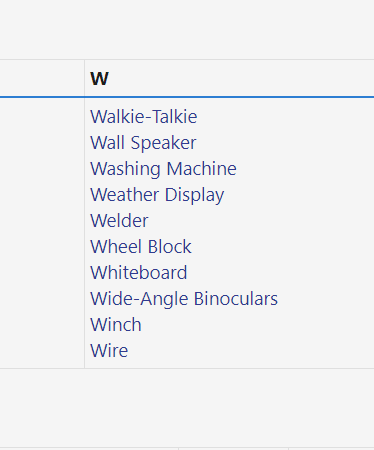The width and height of the screenshot is (374, 450).
Task: Open the first link under the W heading
Action: 144,117
